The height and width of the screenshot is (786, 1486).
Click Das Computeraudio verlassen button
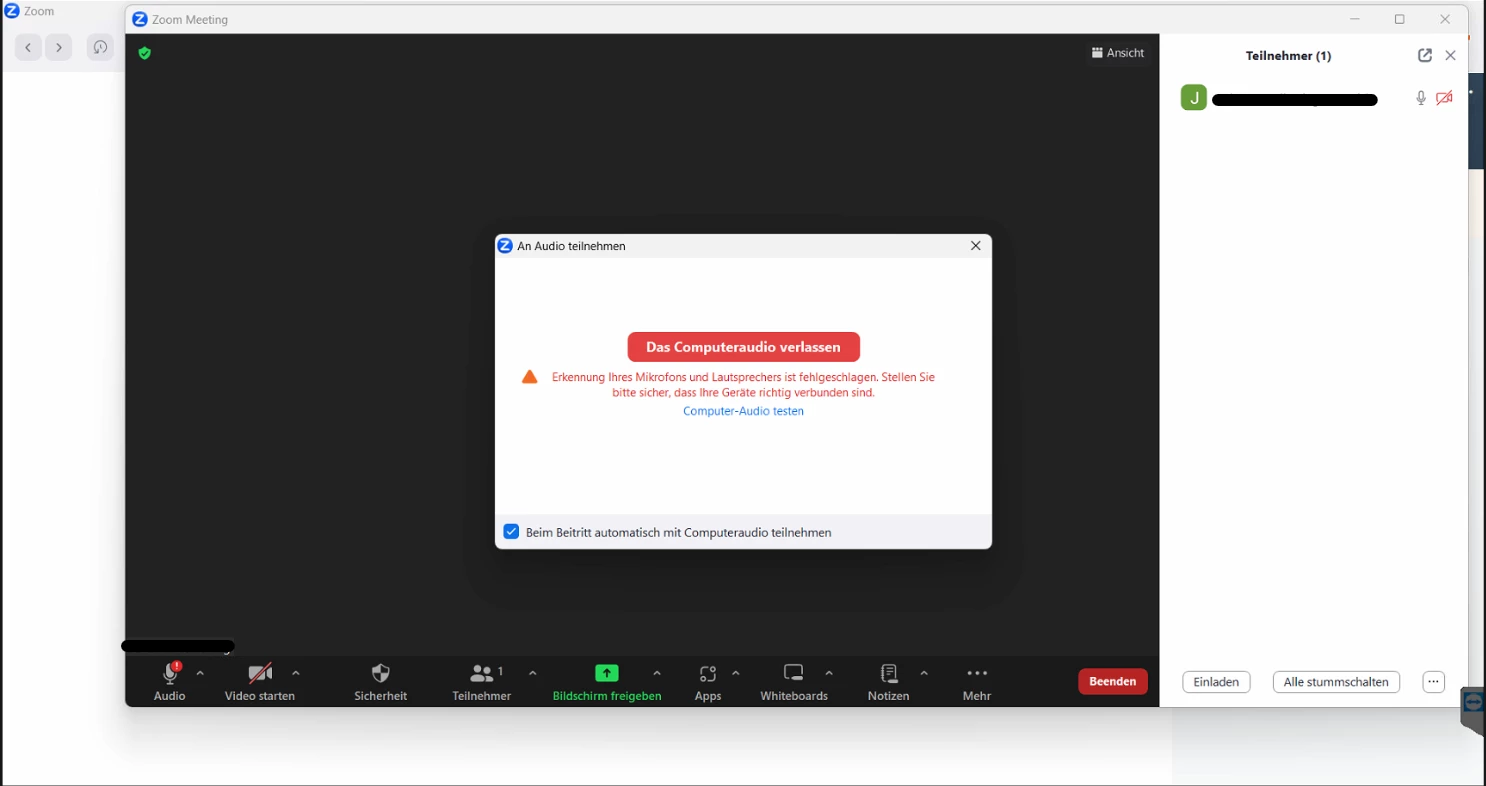point(744,347)
